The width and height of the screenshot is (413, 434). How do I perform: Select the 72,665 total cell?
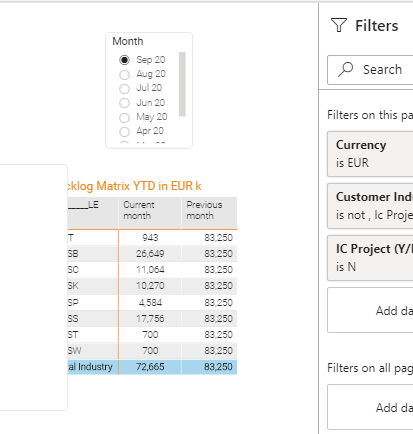[x=150, y=367]
